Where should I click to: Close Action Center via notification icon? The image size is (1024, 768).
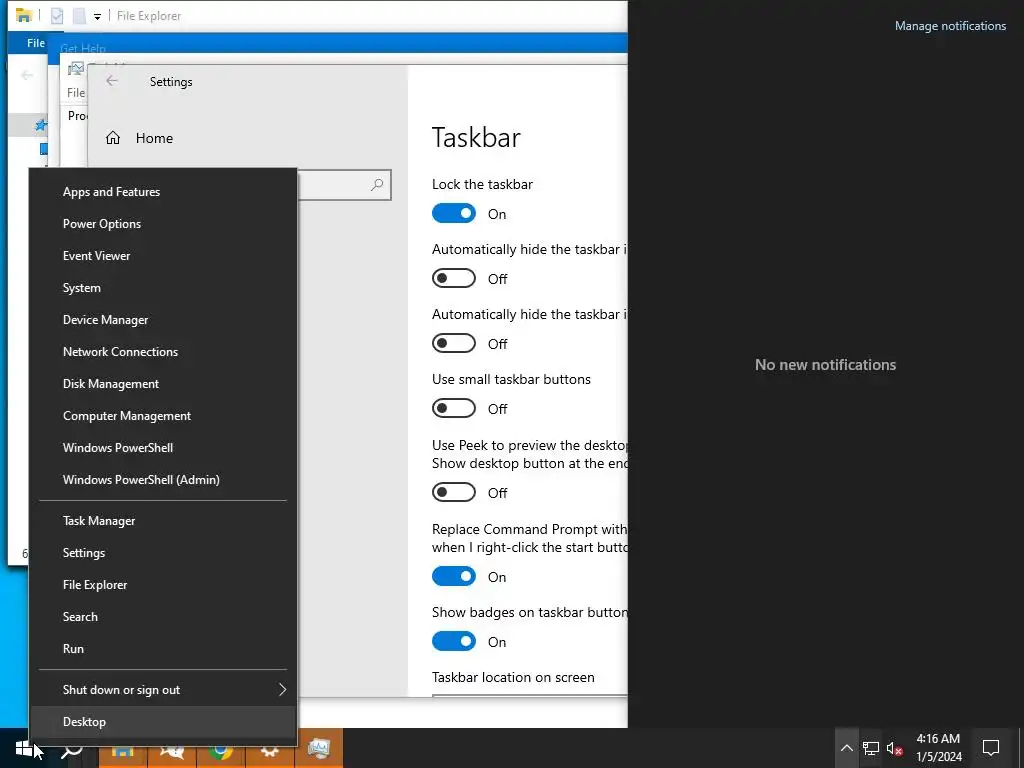991,748
